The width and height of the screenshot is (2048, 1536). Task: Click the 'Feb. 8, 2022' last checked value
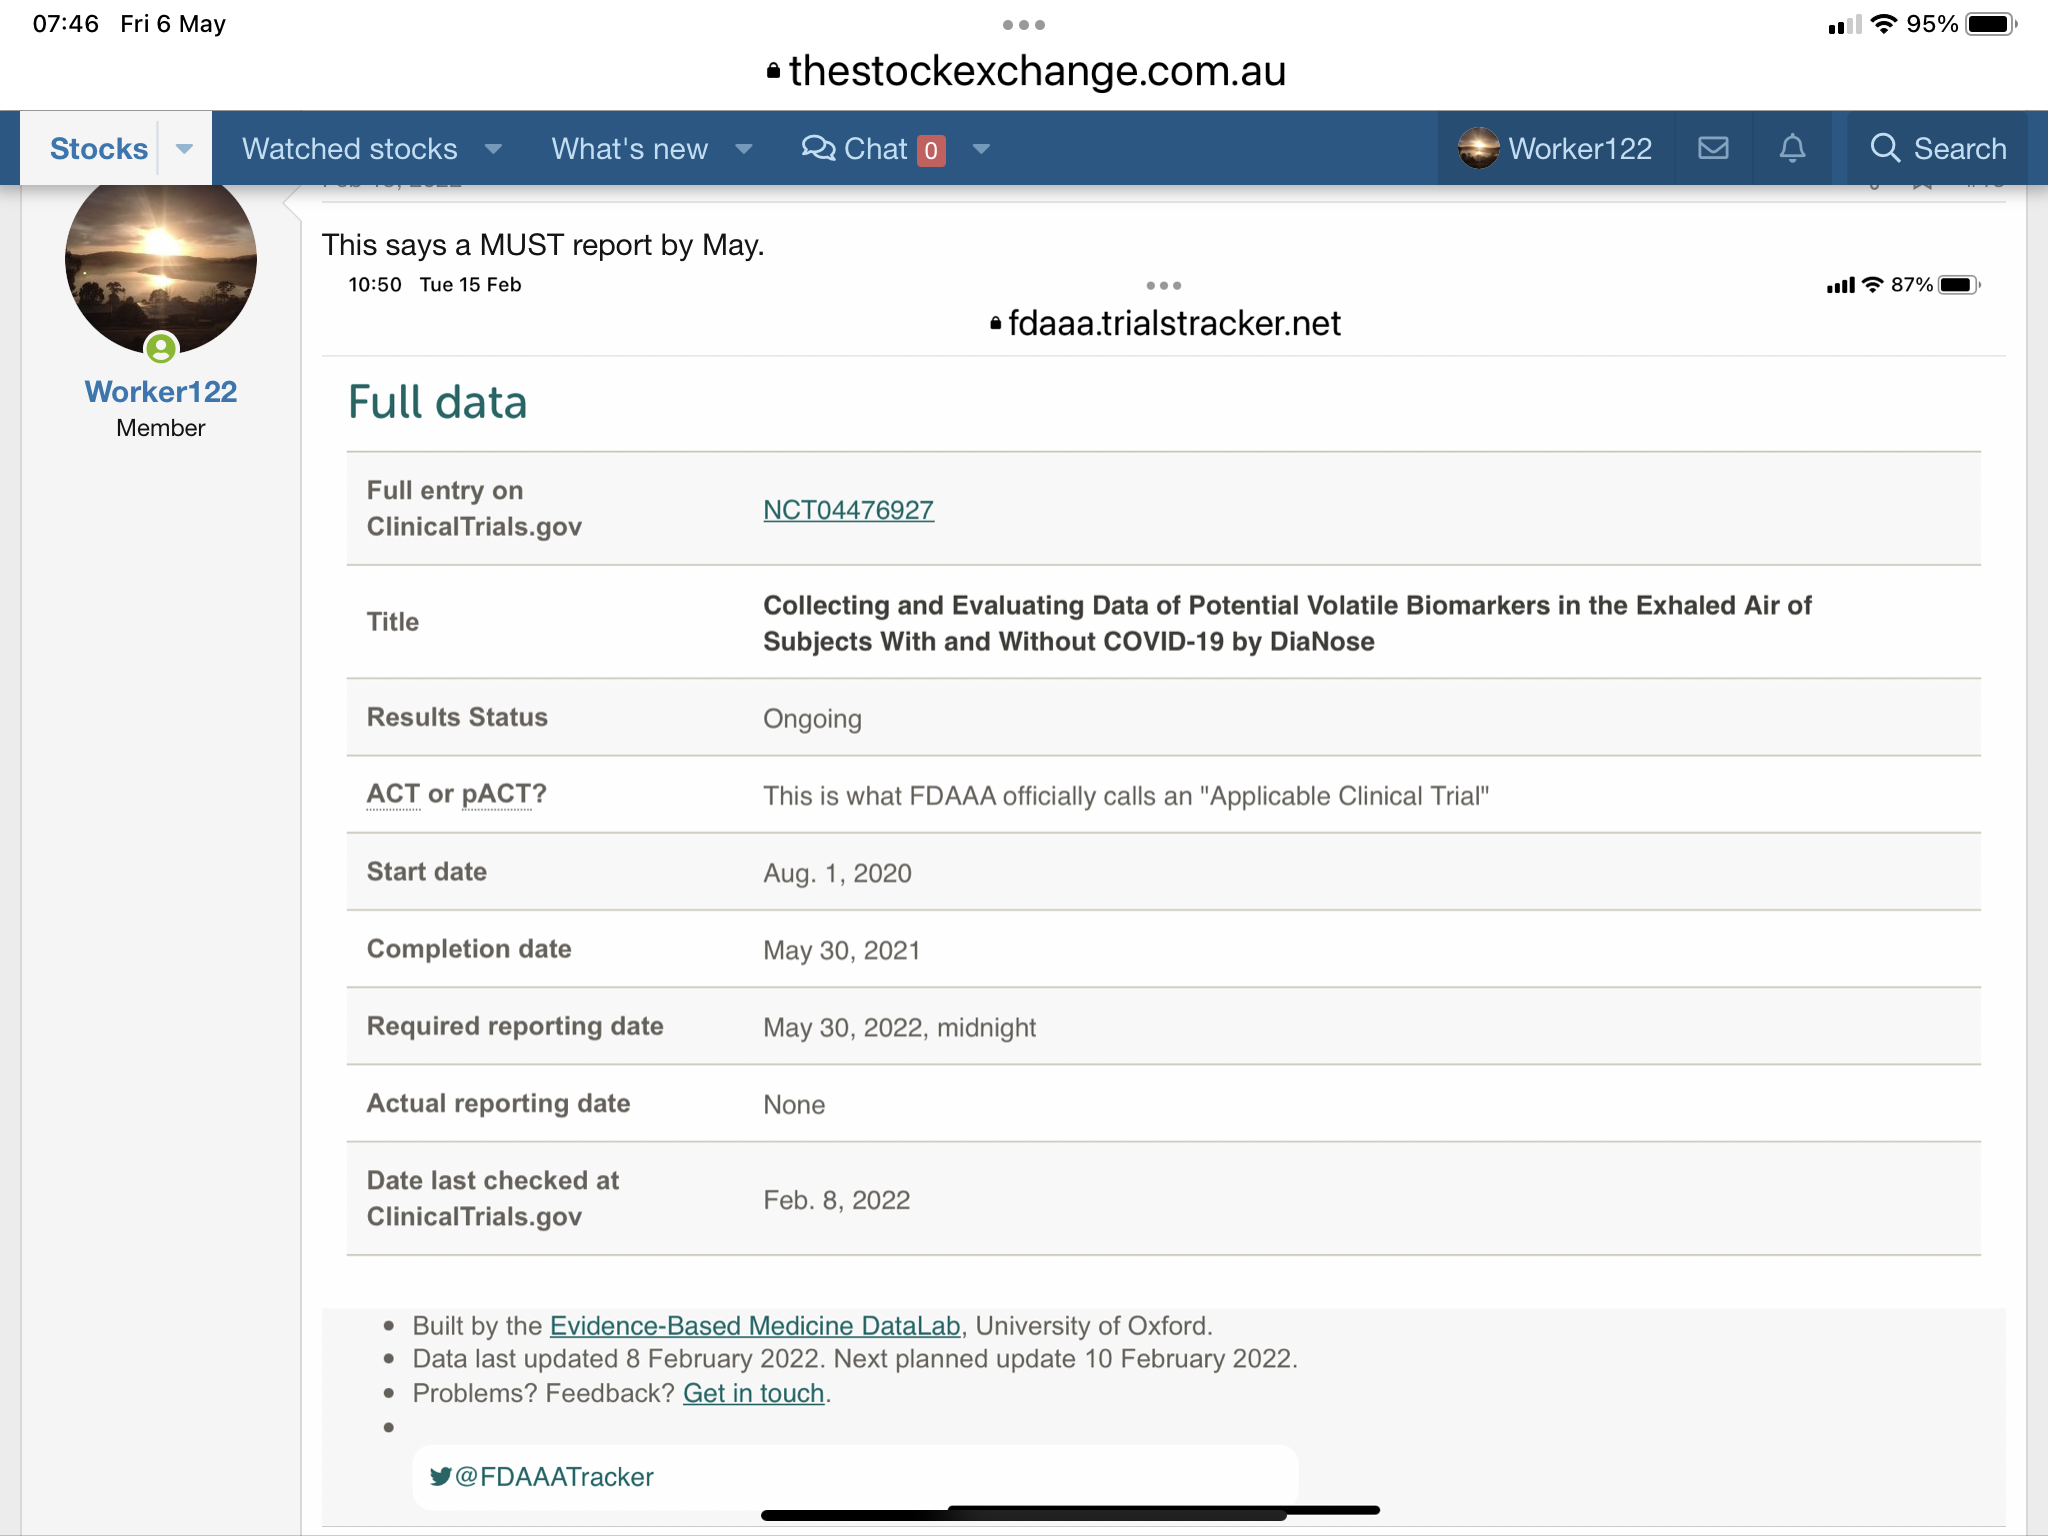[836, 1200]
